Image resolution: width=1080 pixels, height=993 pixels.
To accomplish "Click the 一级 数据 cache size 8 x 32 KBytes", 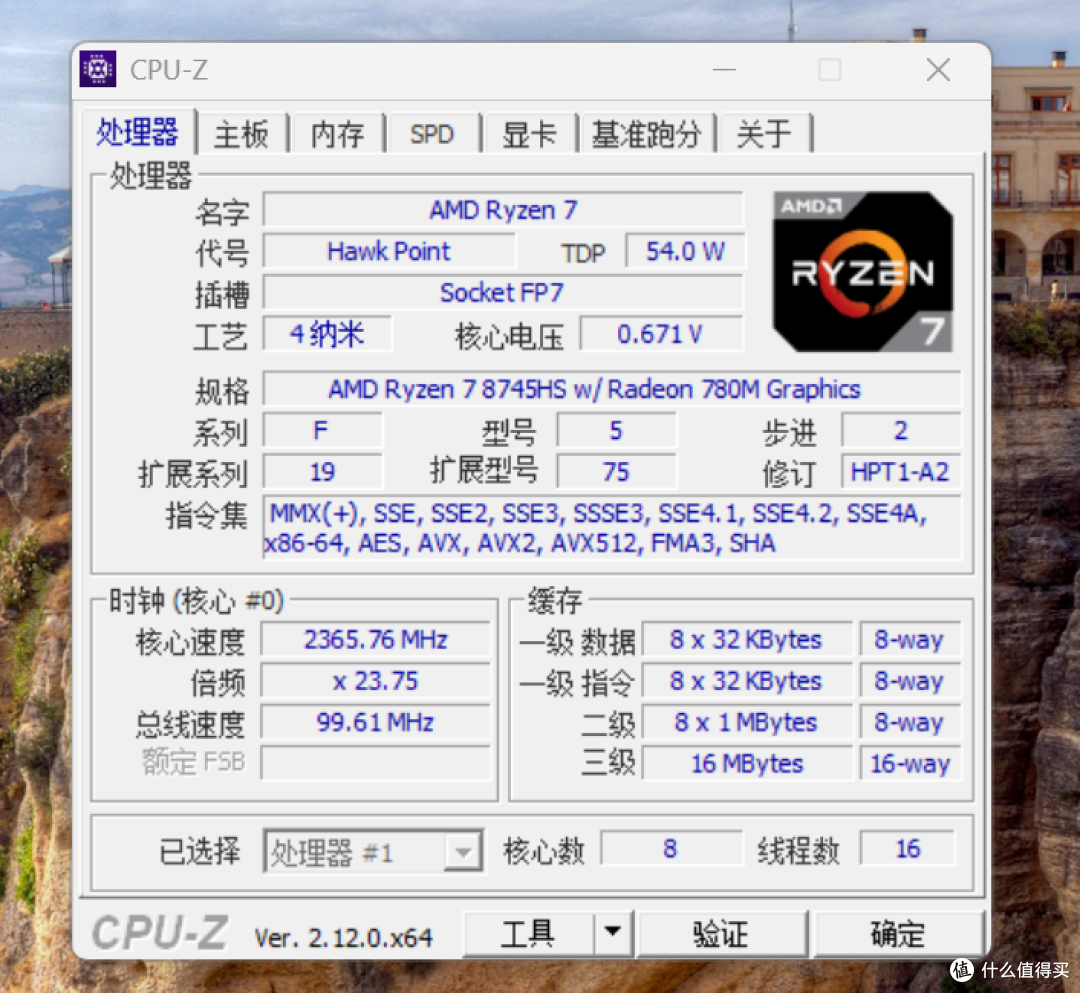I will click(x=747, y=640).
